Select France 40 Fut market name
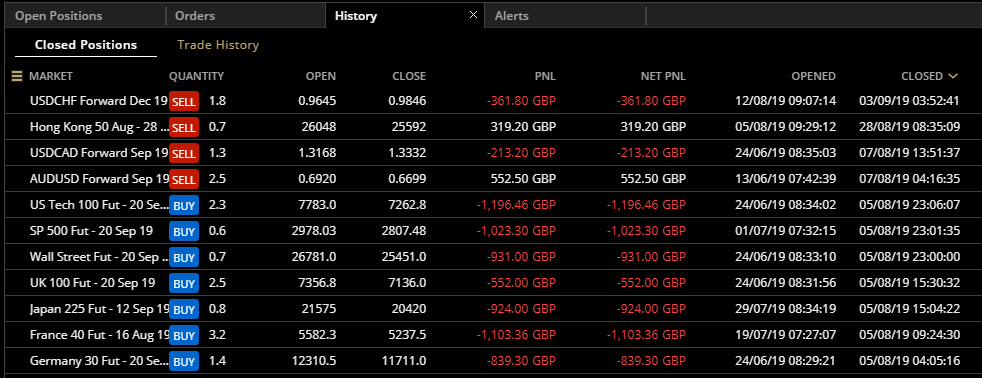 99,335
